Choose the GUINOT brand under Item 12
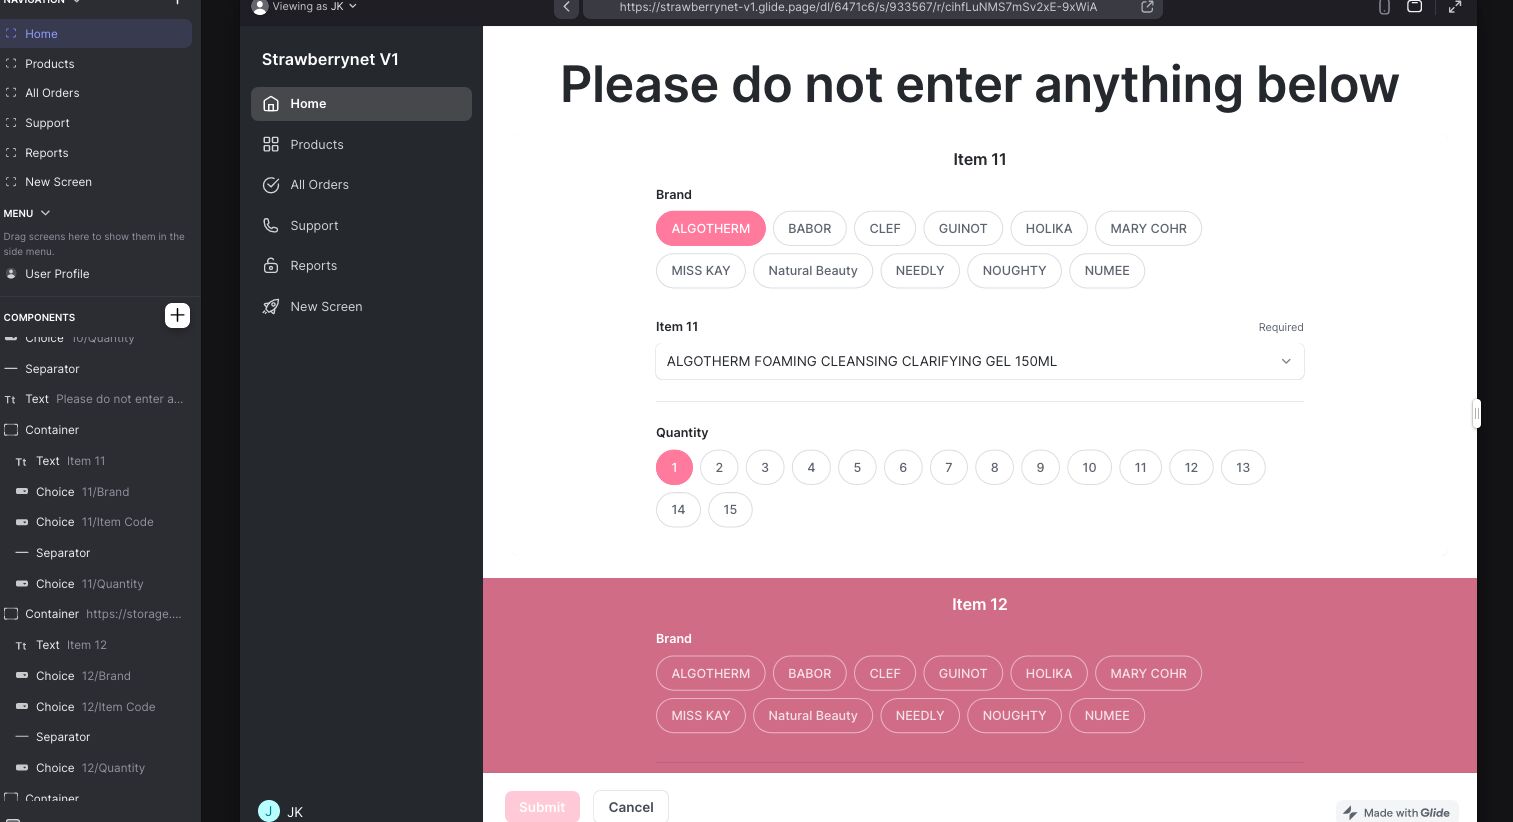The width and height of the screenshot is (1513, 822). [x=963, y=674]
